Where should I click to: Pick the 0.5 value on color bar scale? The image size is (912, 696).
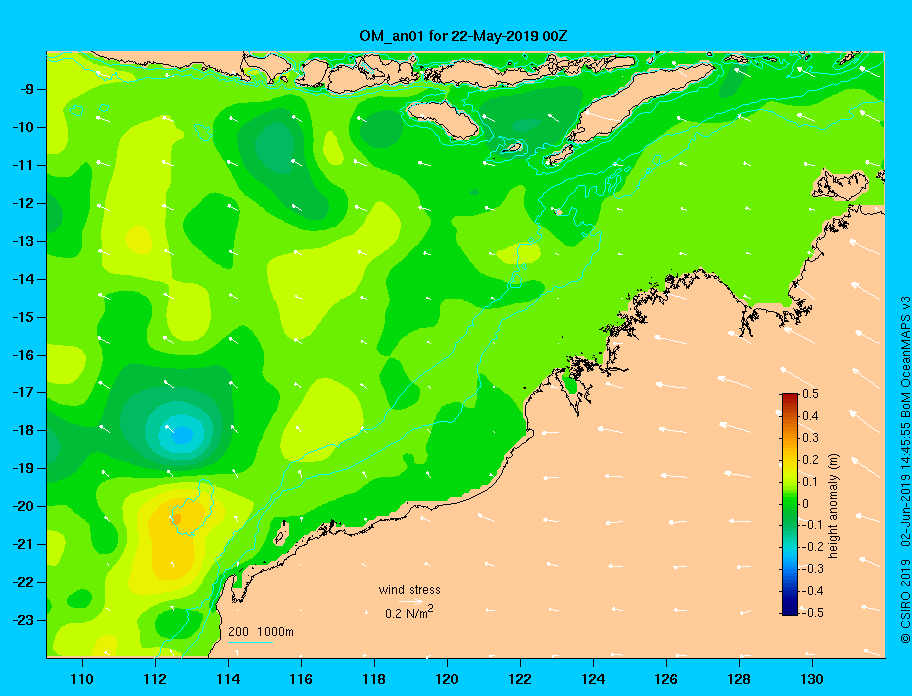(810, 394)
